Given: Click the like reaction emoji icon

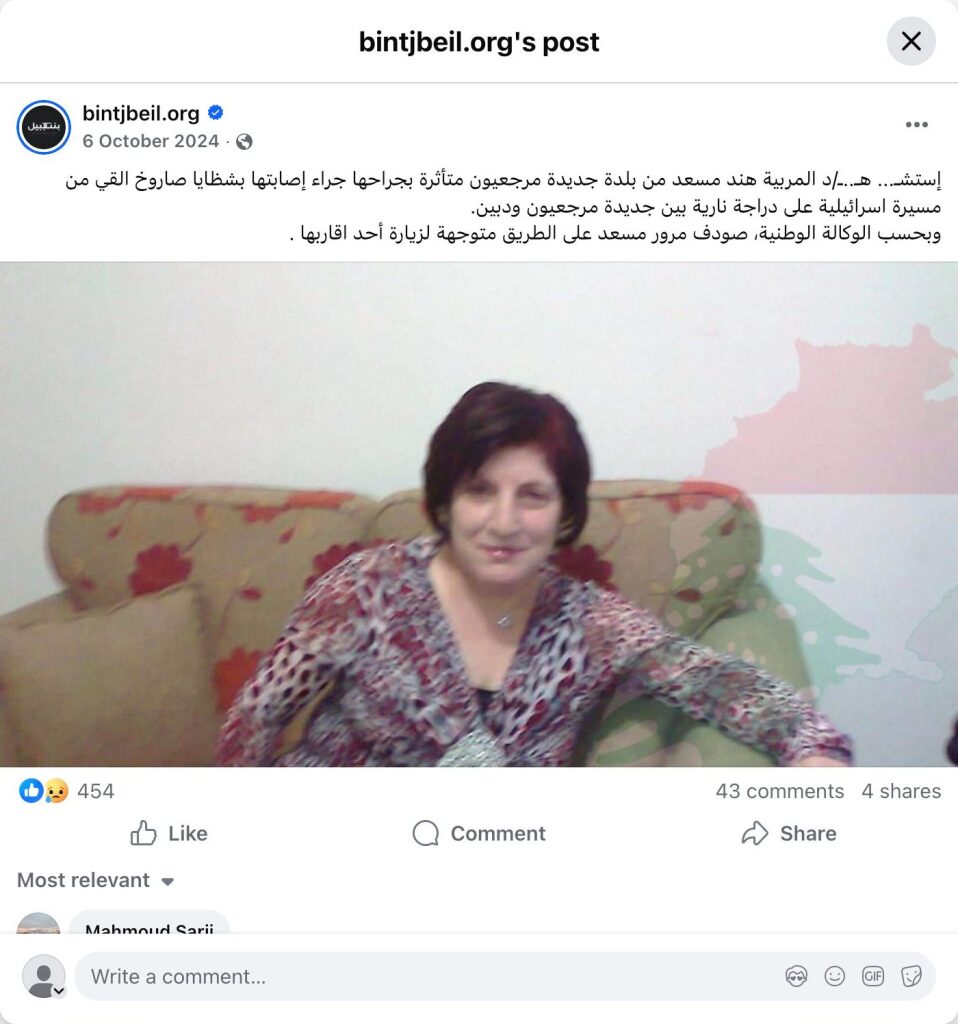Looking at the screenshot, I should coord(31,791).
